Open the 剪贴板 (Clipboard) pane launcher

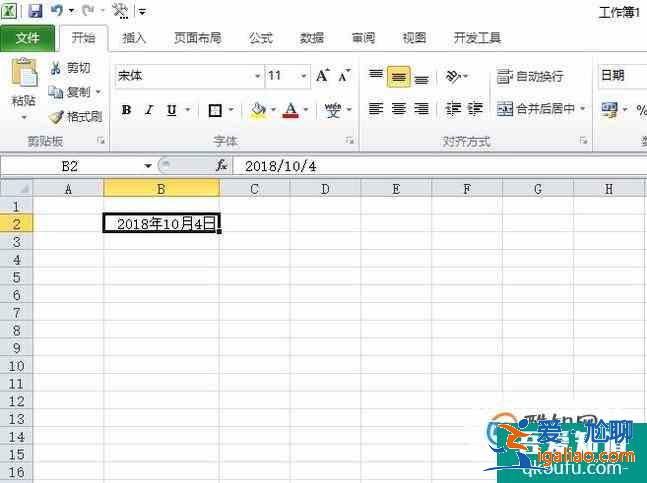click(x=100, y=141)
